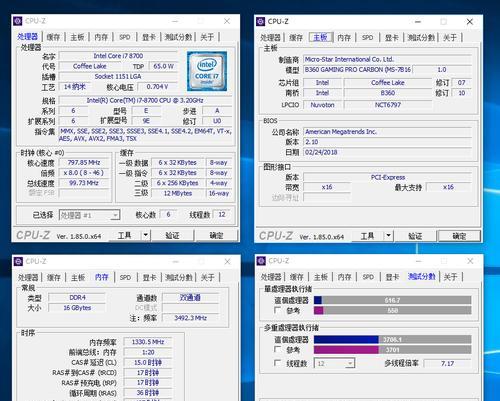Click the BIOS date 02/24/2018

[x=388, y=152]
